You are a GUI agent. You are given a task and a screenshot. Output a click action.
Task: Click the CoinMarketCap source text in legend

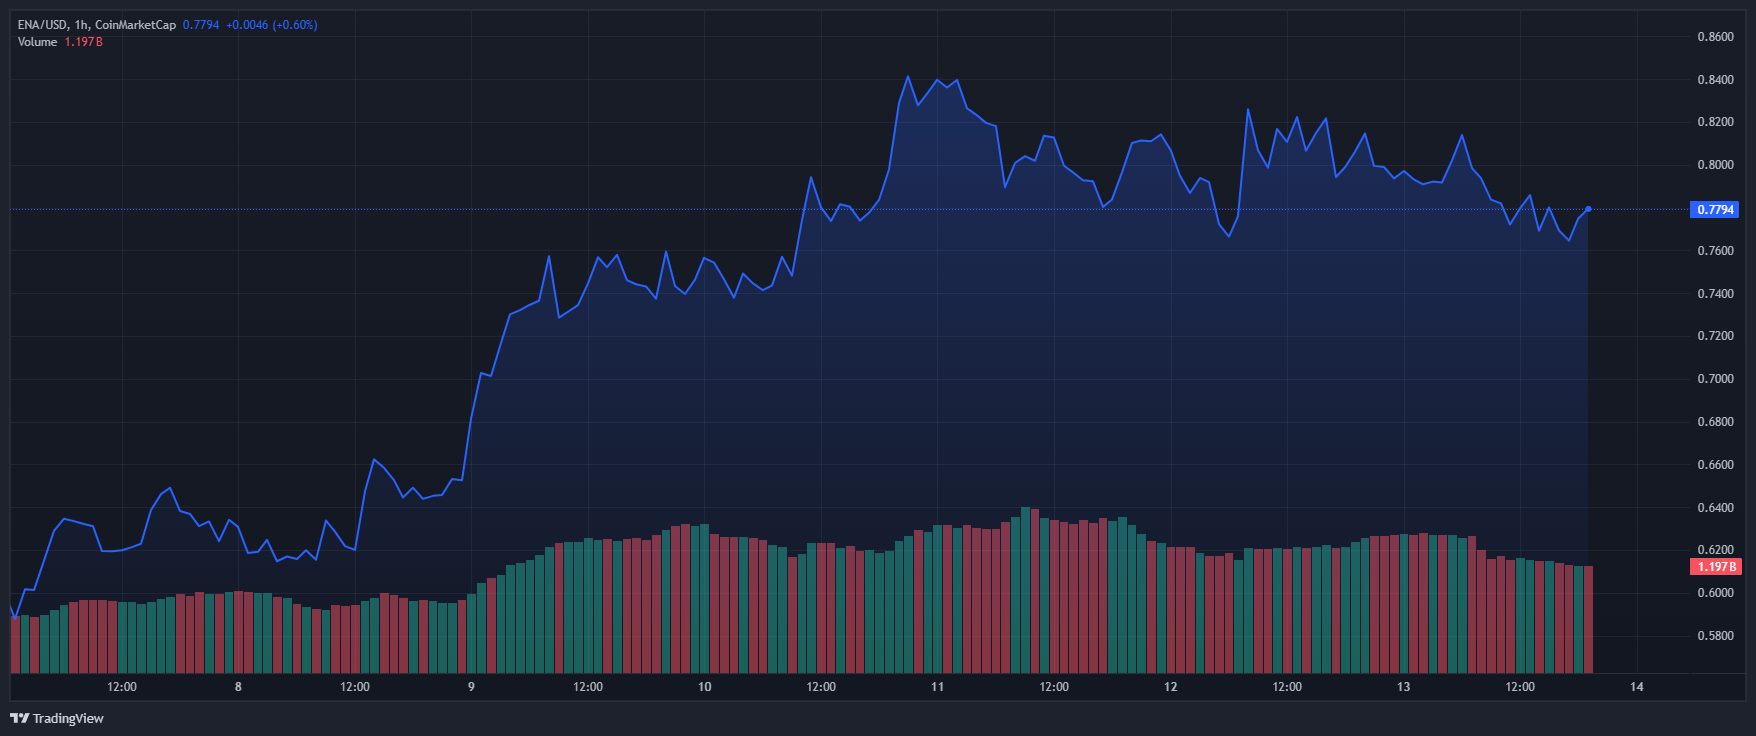pos(135,25)
